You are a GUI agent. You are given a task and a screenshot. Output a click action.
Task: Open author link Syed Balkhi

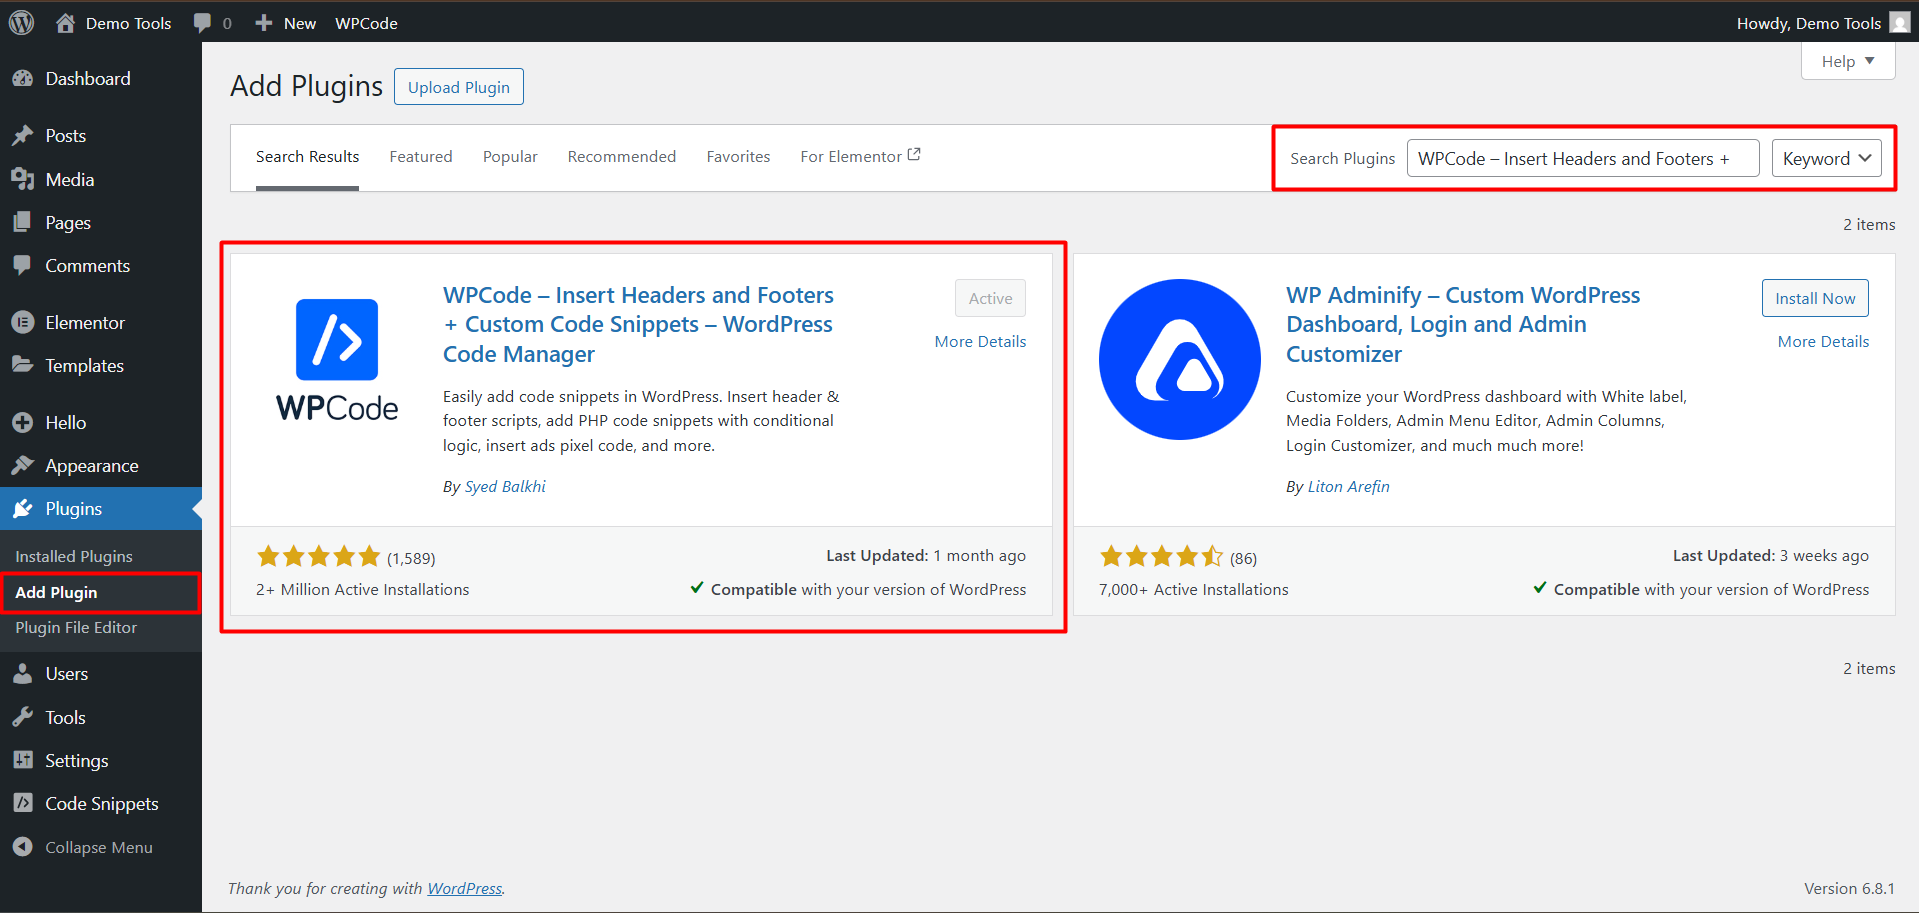505,486
